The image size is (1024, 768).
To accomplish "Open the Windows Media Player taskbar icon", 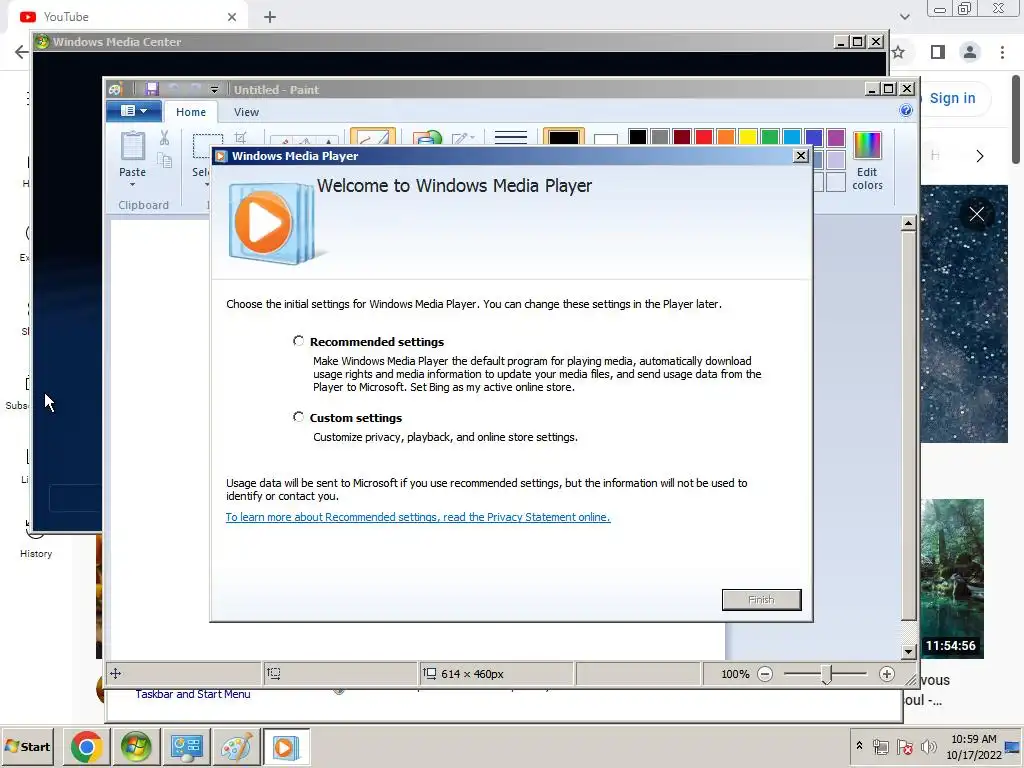I will [x=286, y=746].
